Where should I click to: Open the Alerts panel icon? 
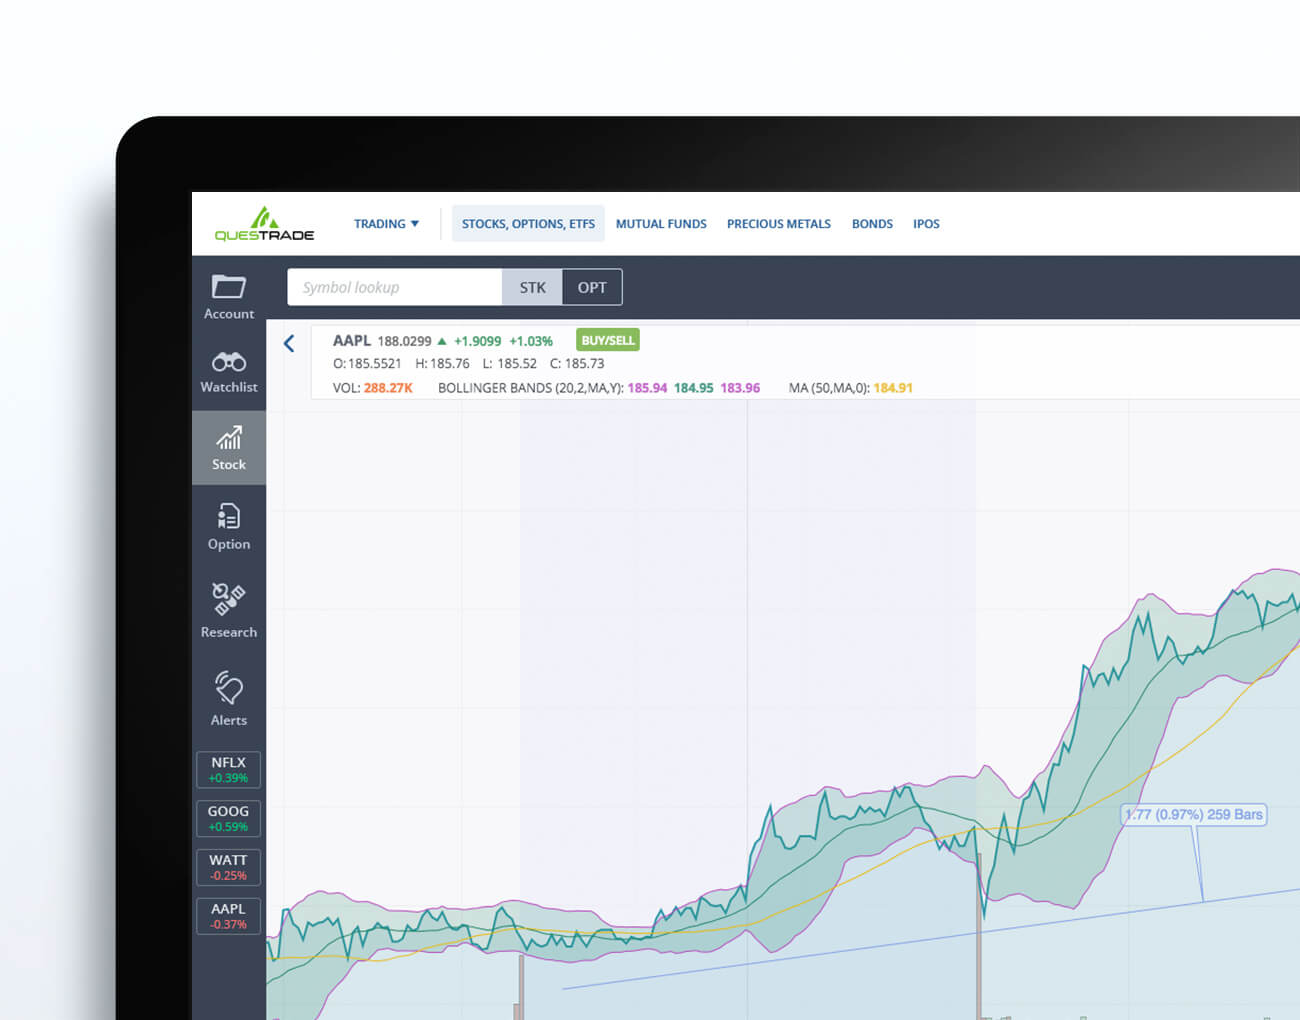click(x=228, y=698)
